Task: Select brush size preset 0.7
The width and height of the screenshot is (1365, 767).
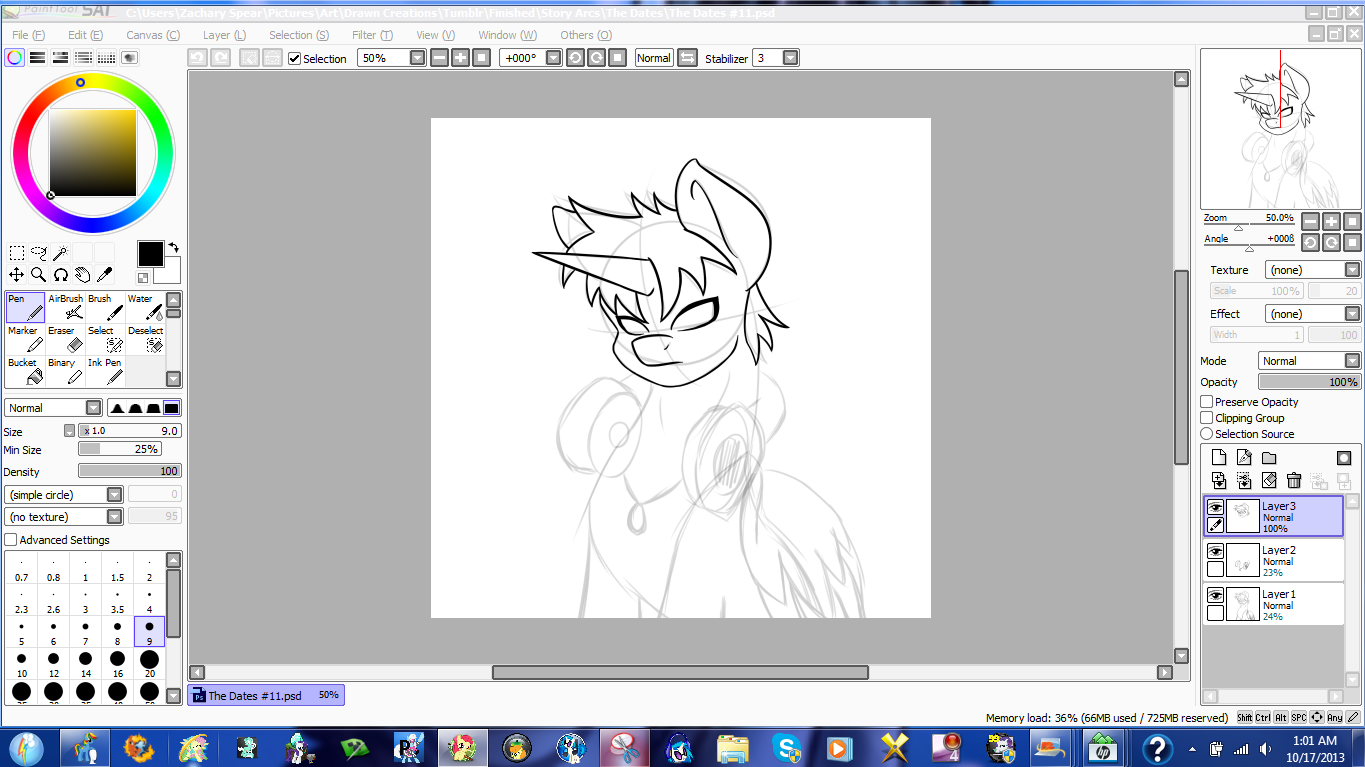Action: (21, 567)
